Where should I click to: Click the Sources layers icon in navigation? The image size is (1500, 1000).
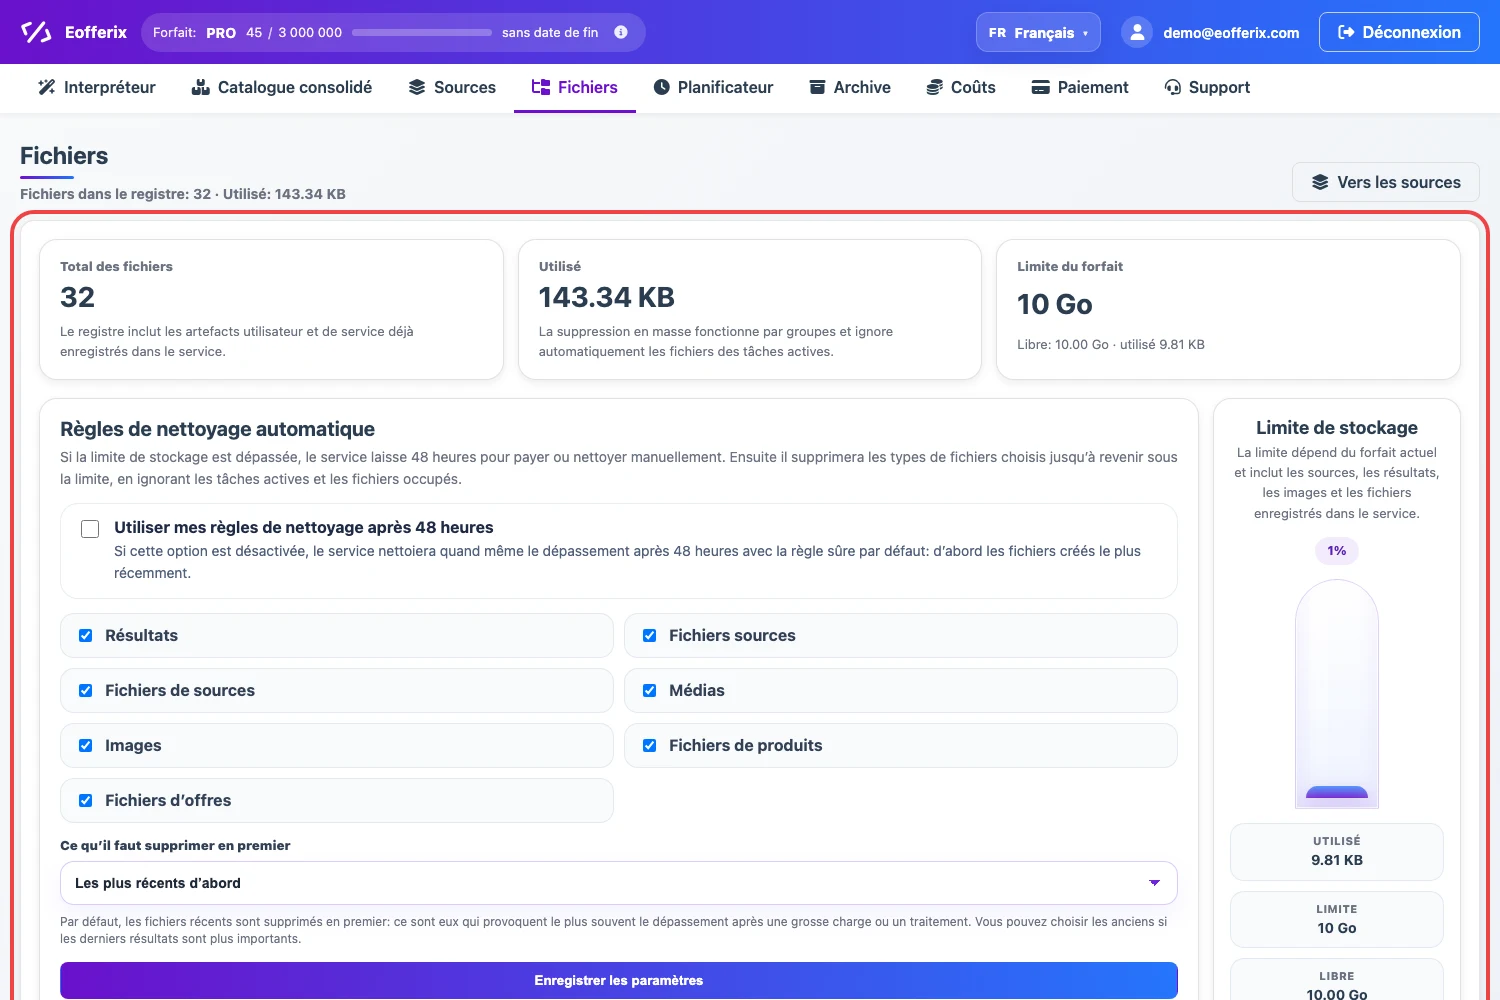click(417, 87)
